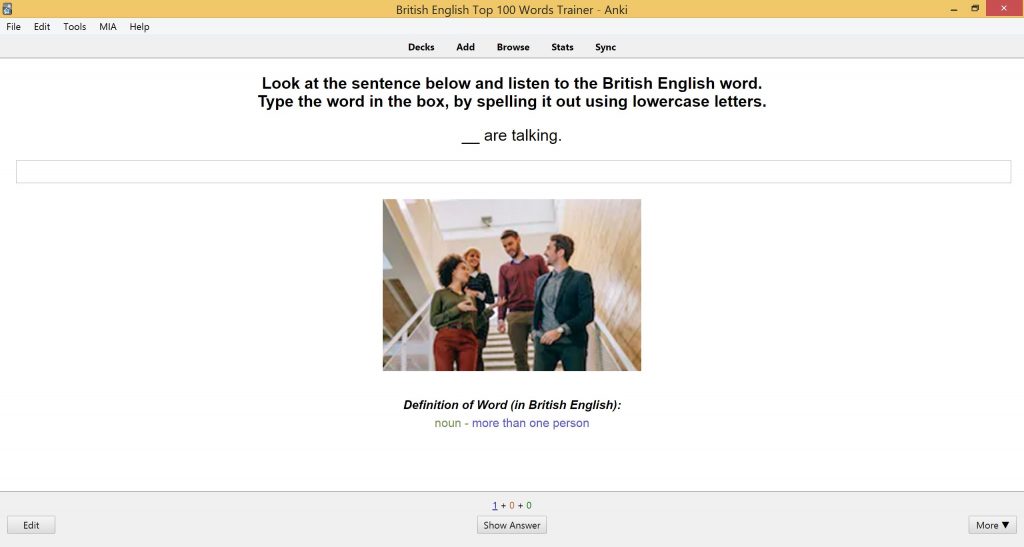Open the File menu

coord(13,27)
